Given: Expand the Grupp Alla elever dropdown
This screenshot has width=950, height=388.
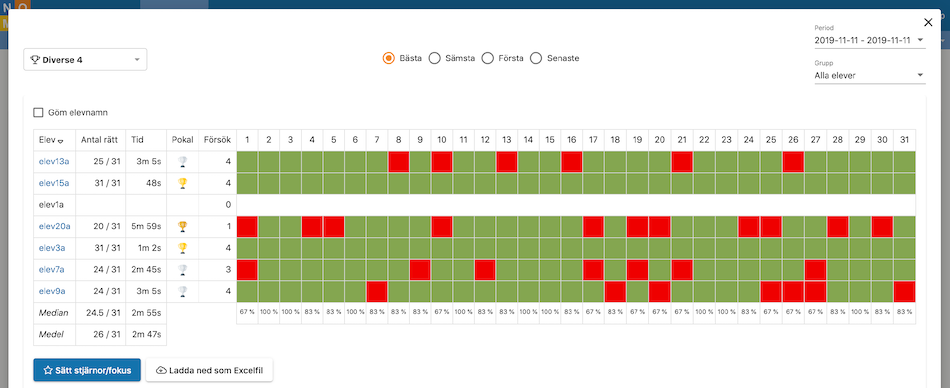Looking at the screenshot, I should pos(870,76).
